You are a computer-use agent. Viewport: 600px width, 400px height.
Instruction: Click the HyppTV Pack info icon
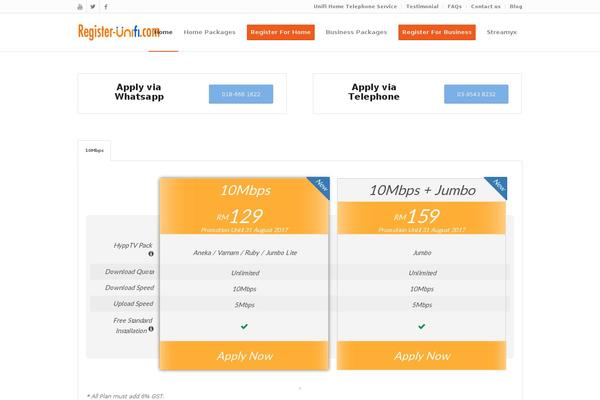[151, 254]
